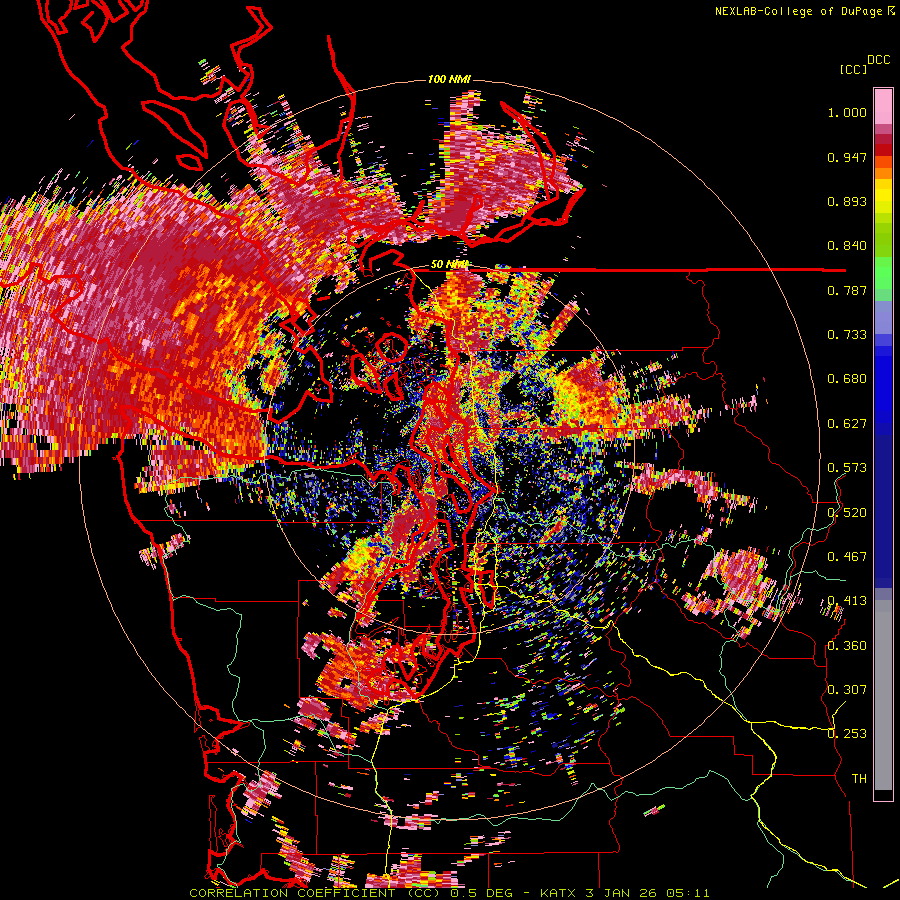The width and height of the screenshot is (900, 900).
Task: Click the 0.413 legend value
Action: tap(847, 601)
